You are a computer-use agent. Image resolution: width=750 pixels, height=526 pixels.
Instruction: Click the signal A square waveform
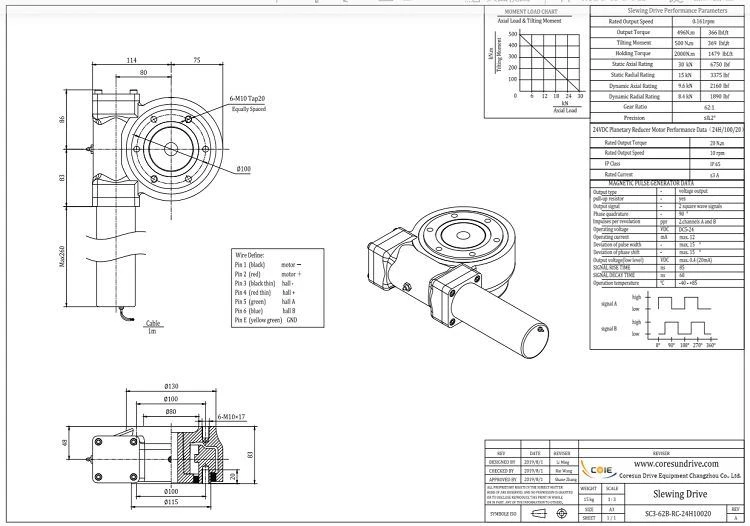681,304
